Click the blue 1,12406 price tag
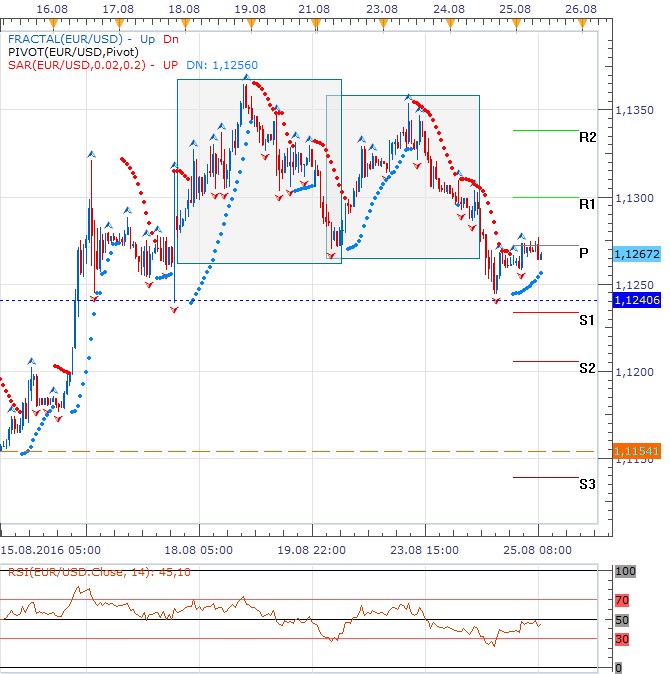 (635, 300)
